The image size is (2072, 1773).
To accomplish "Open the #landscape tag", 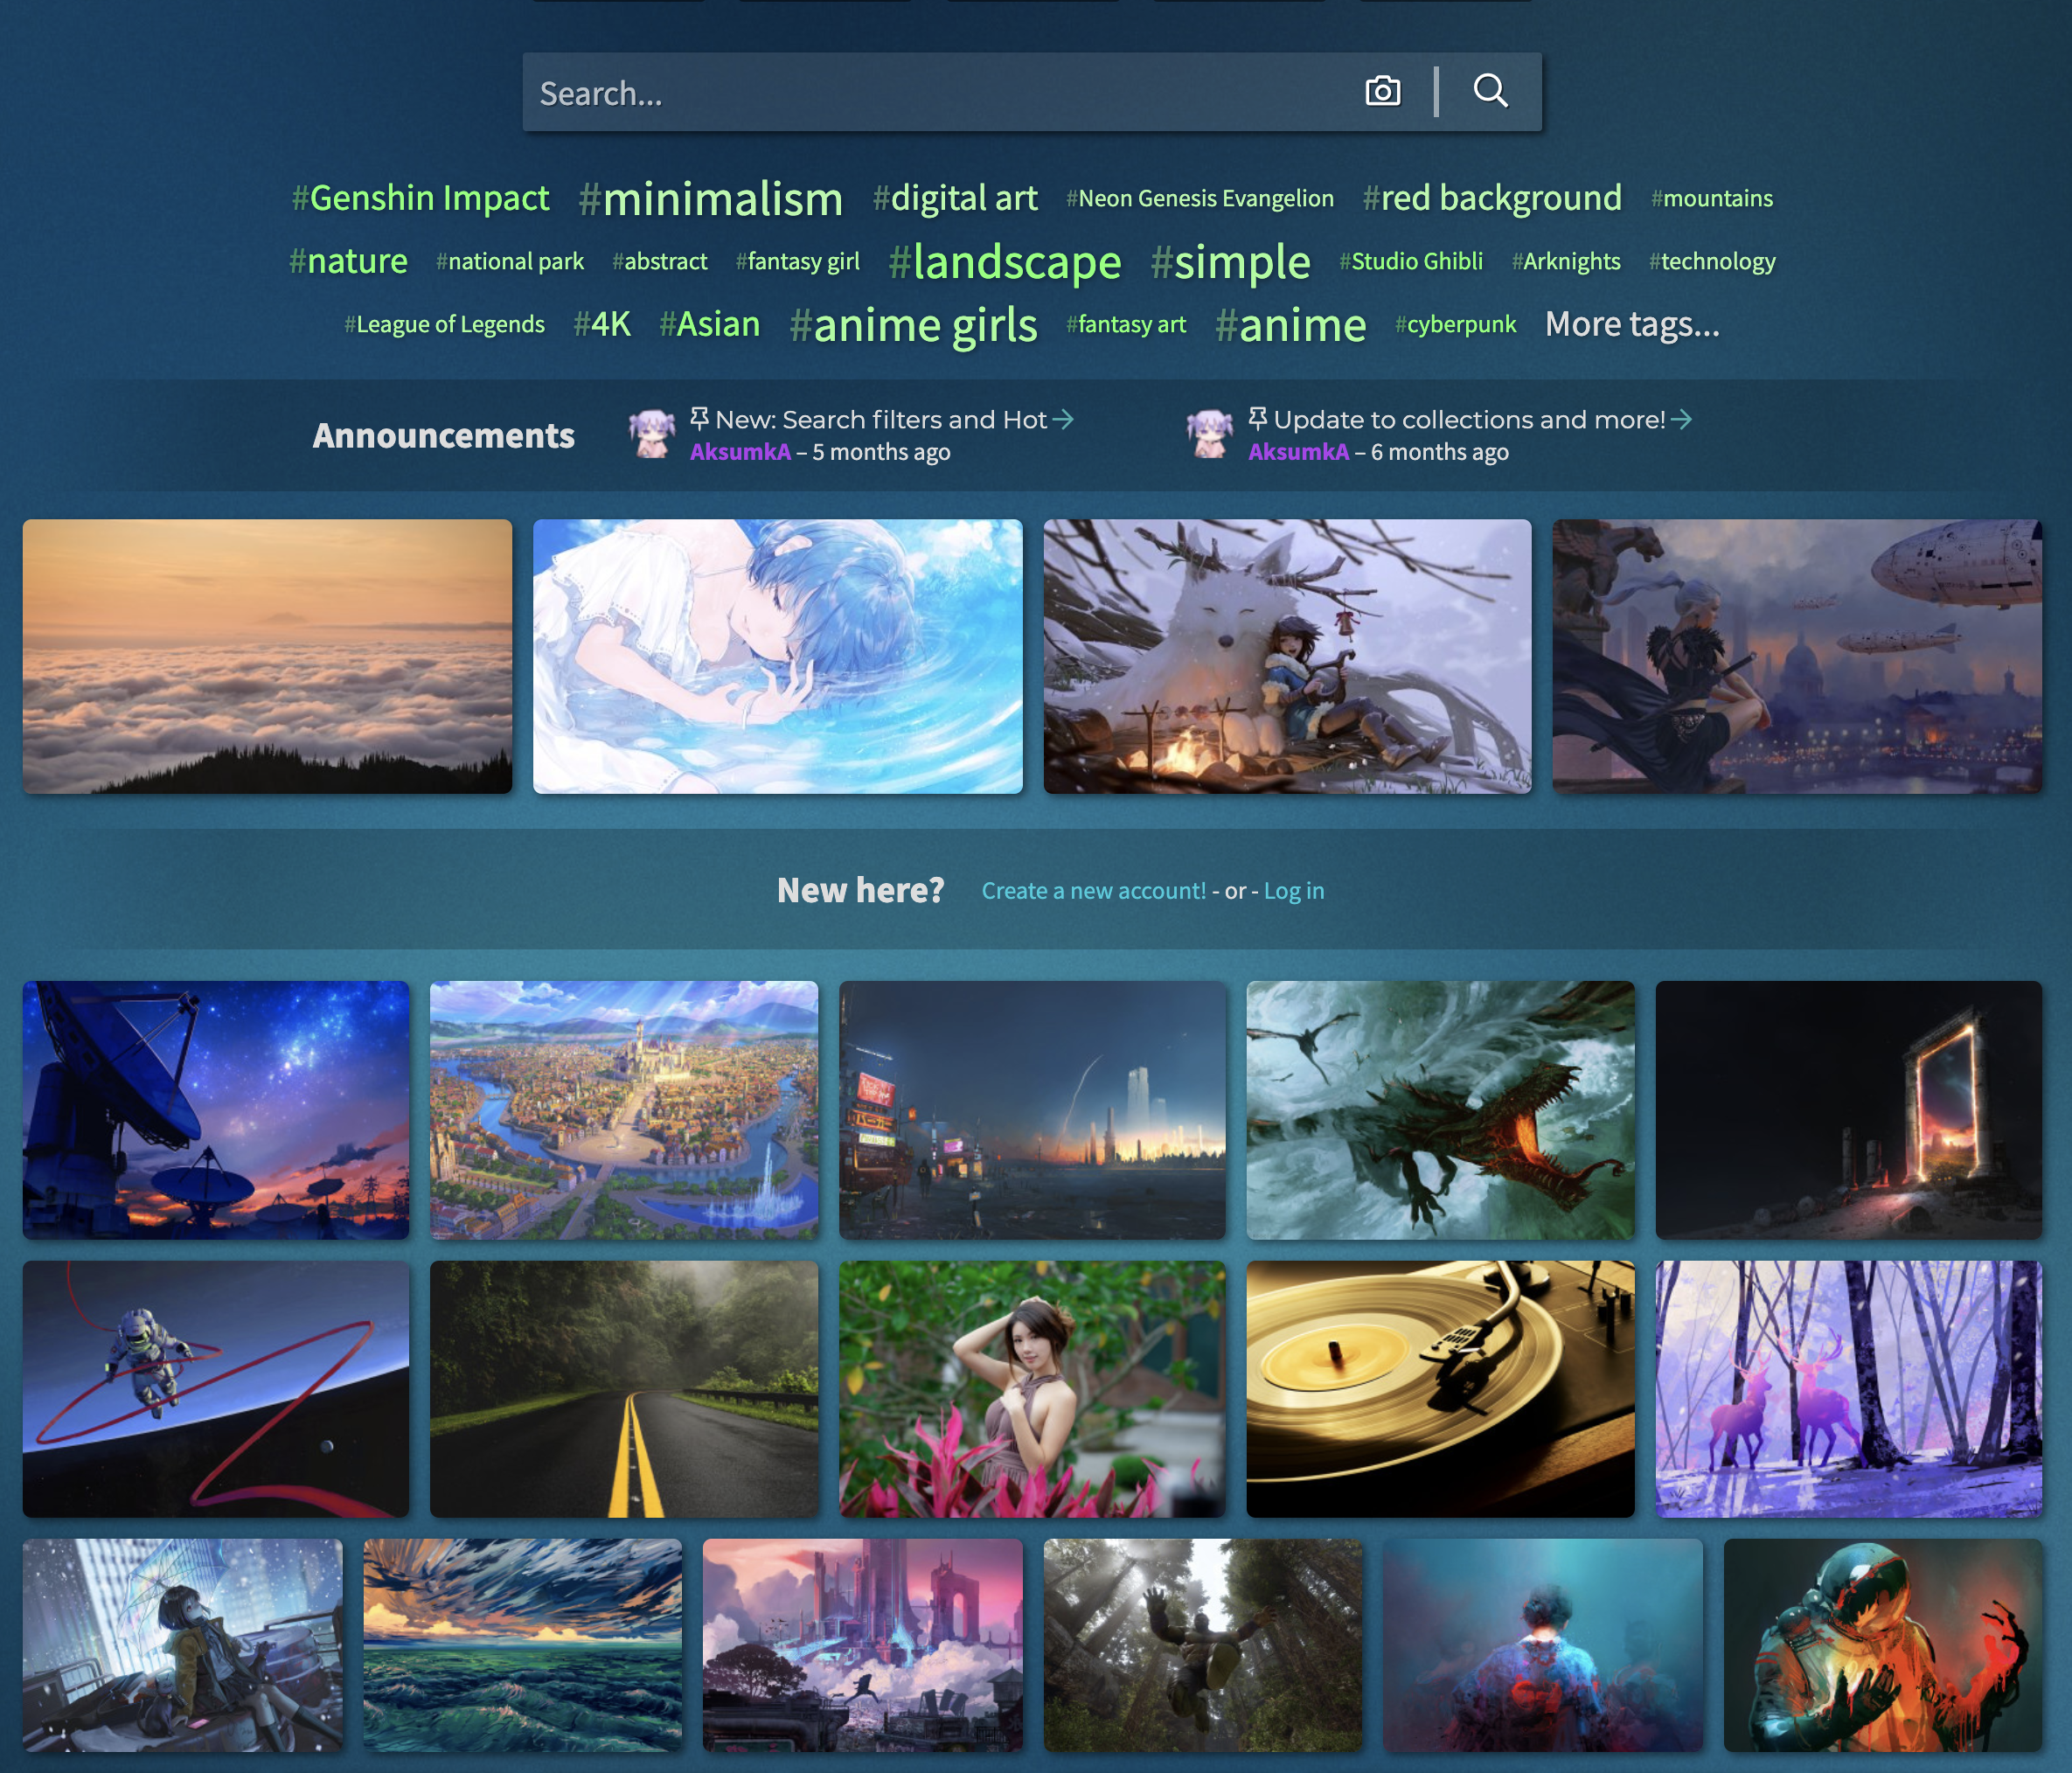I will point(1005,262).
